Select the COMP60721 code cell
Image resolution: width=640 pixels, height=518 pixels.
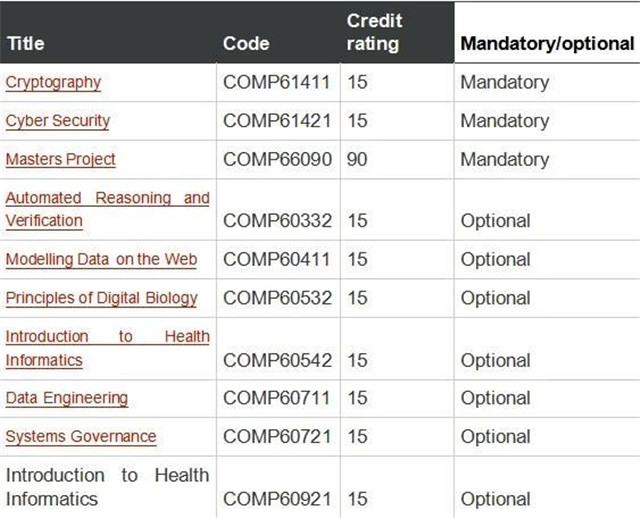point(277,436)
